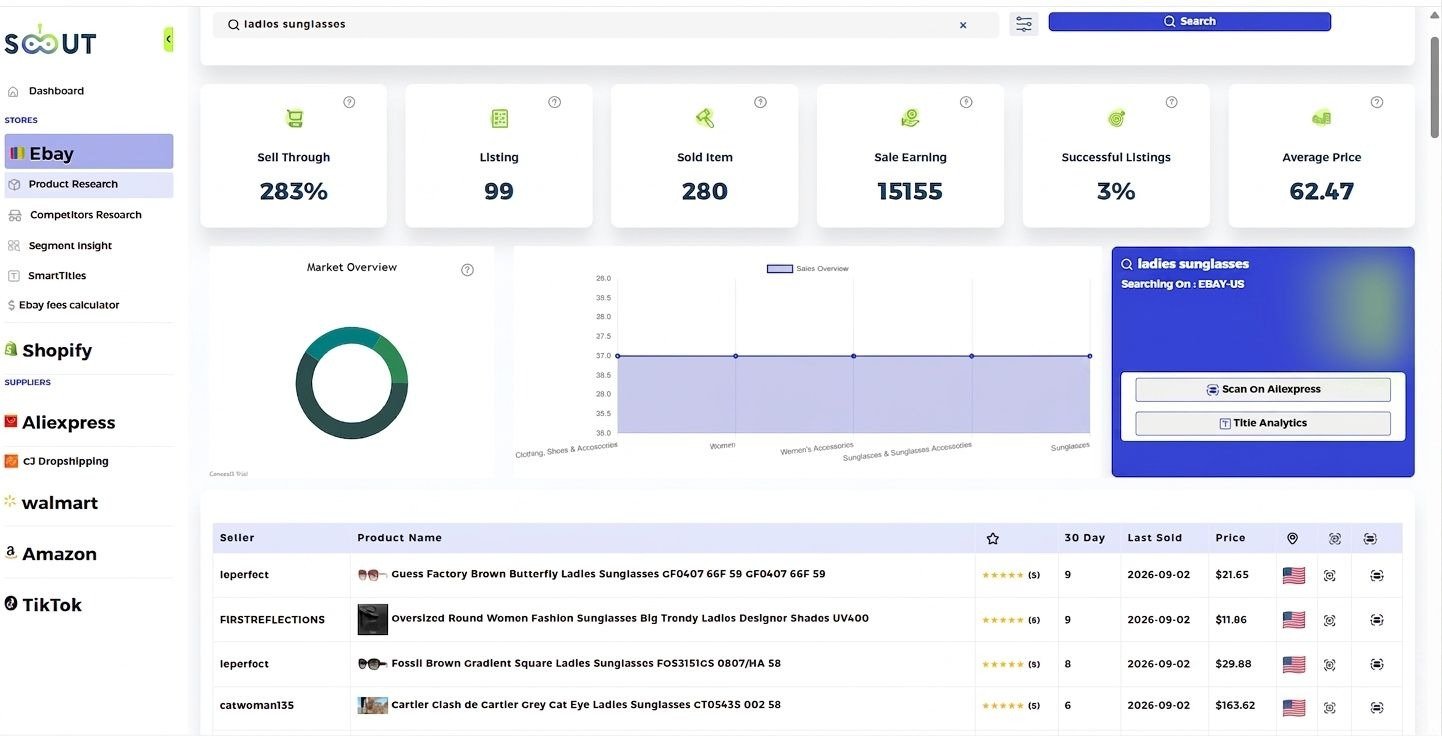Clear the search field with the X icon

point(963,25)
